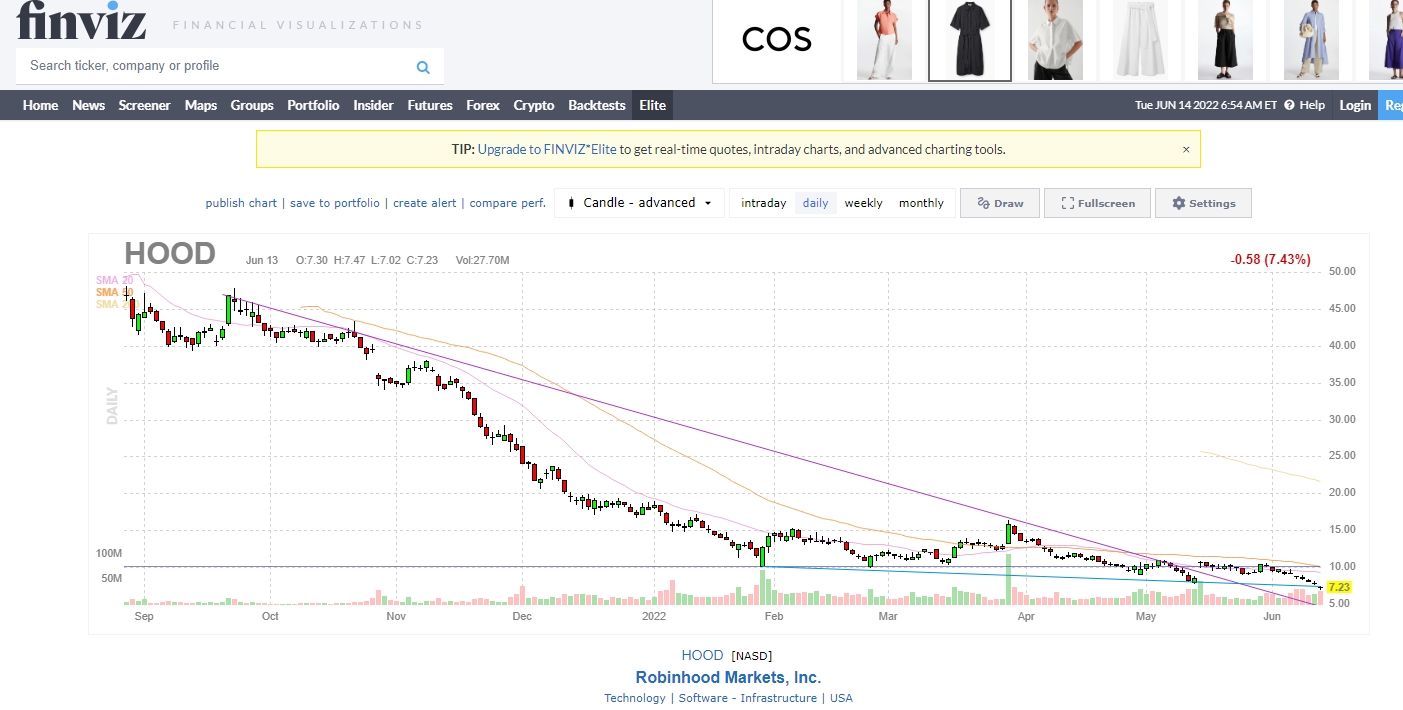Click the -0.58 (7.43%) change value
This screenshot has height=710, width=1403.
(1270, 260)
